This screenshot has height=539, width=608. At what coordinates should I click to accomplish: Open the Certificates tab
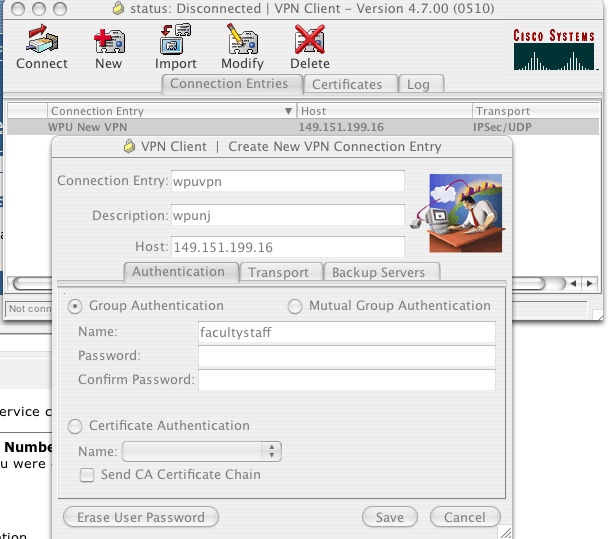351,84
